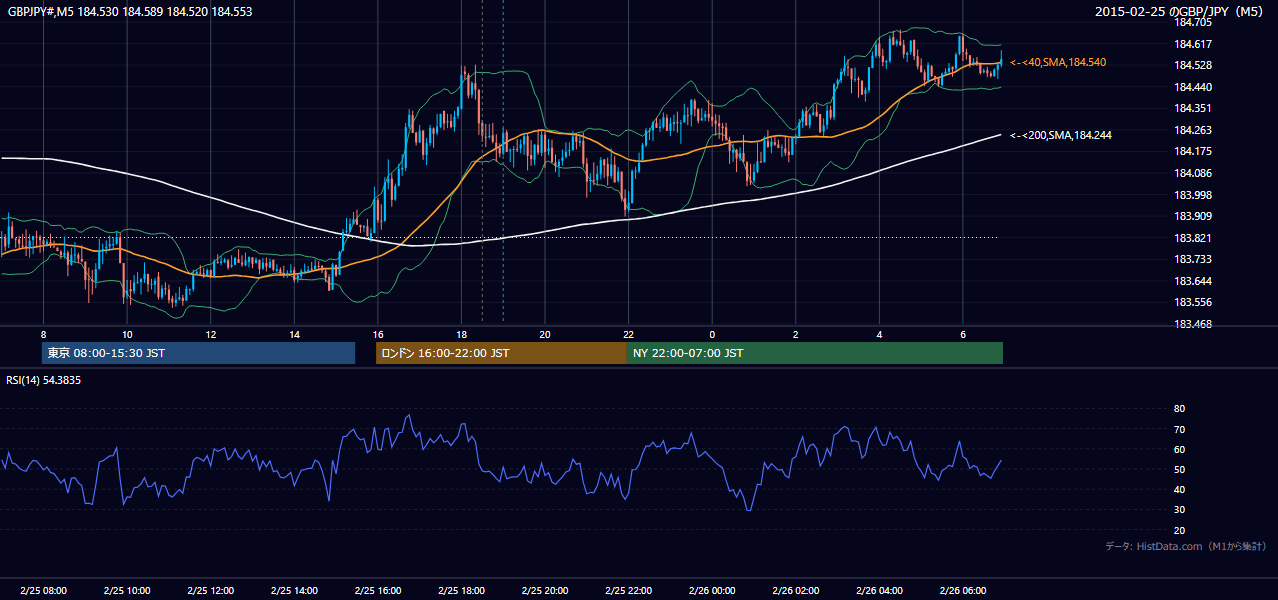Viewport: 1278px width, 600px height.
Task: Click price axis value 183.998
Action: 1193,195
